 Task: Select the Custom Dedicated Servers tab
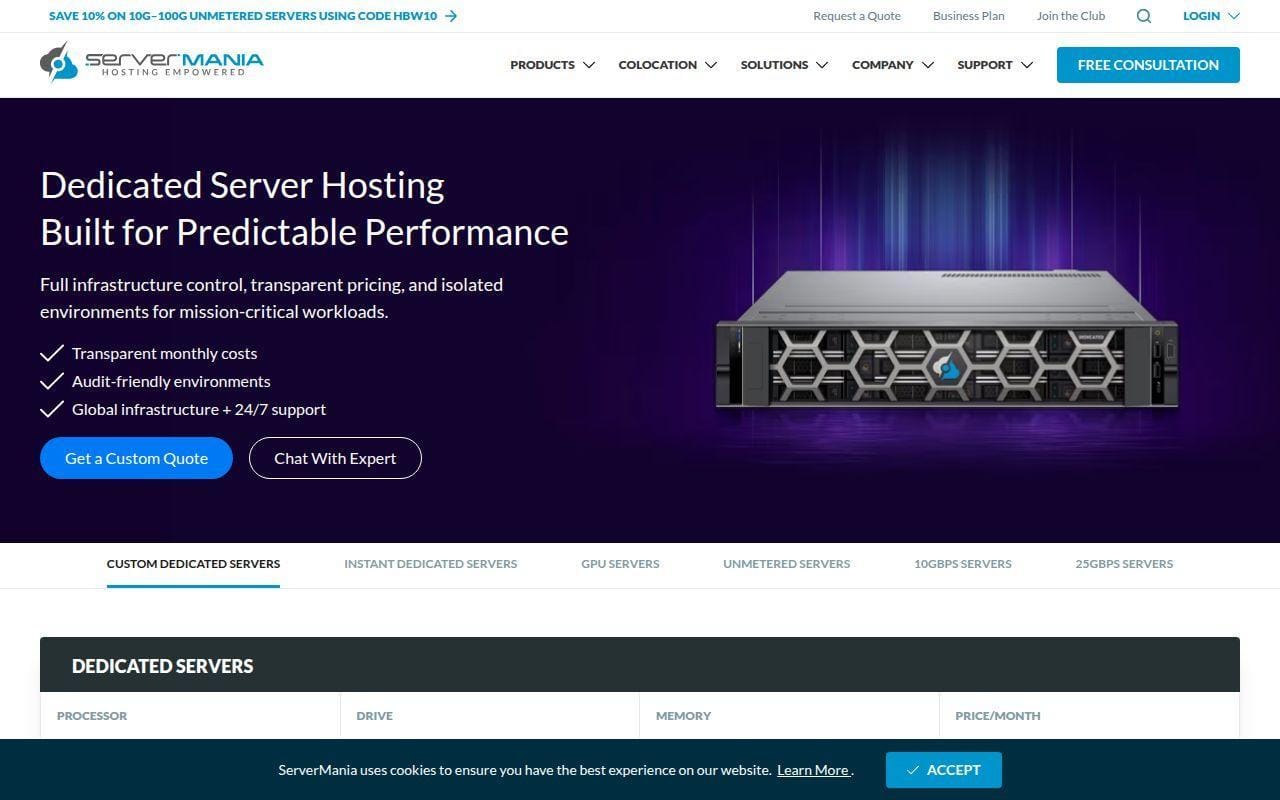click(x=193, y=564)
